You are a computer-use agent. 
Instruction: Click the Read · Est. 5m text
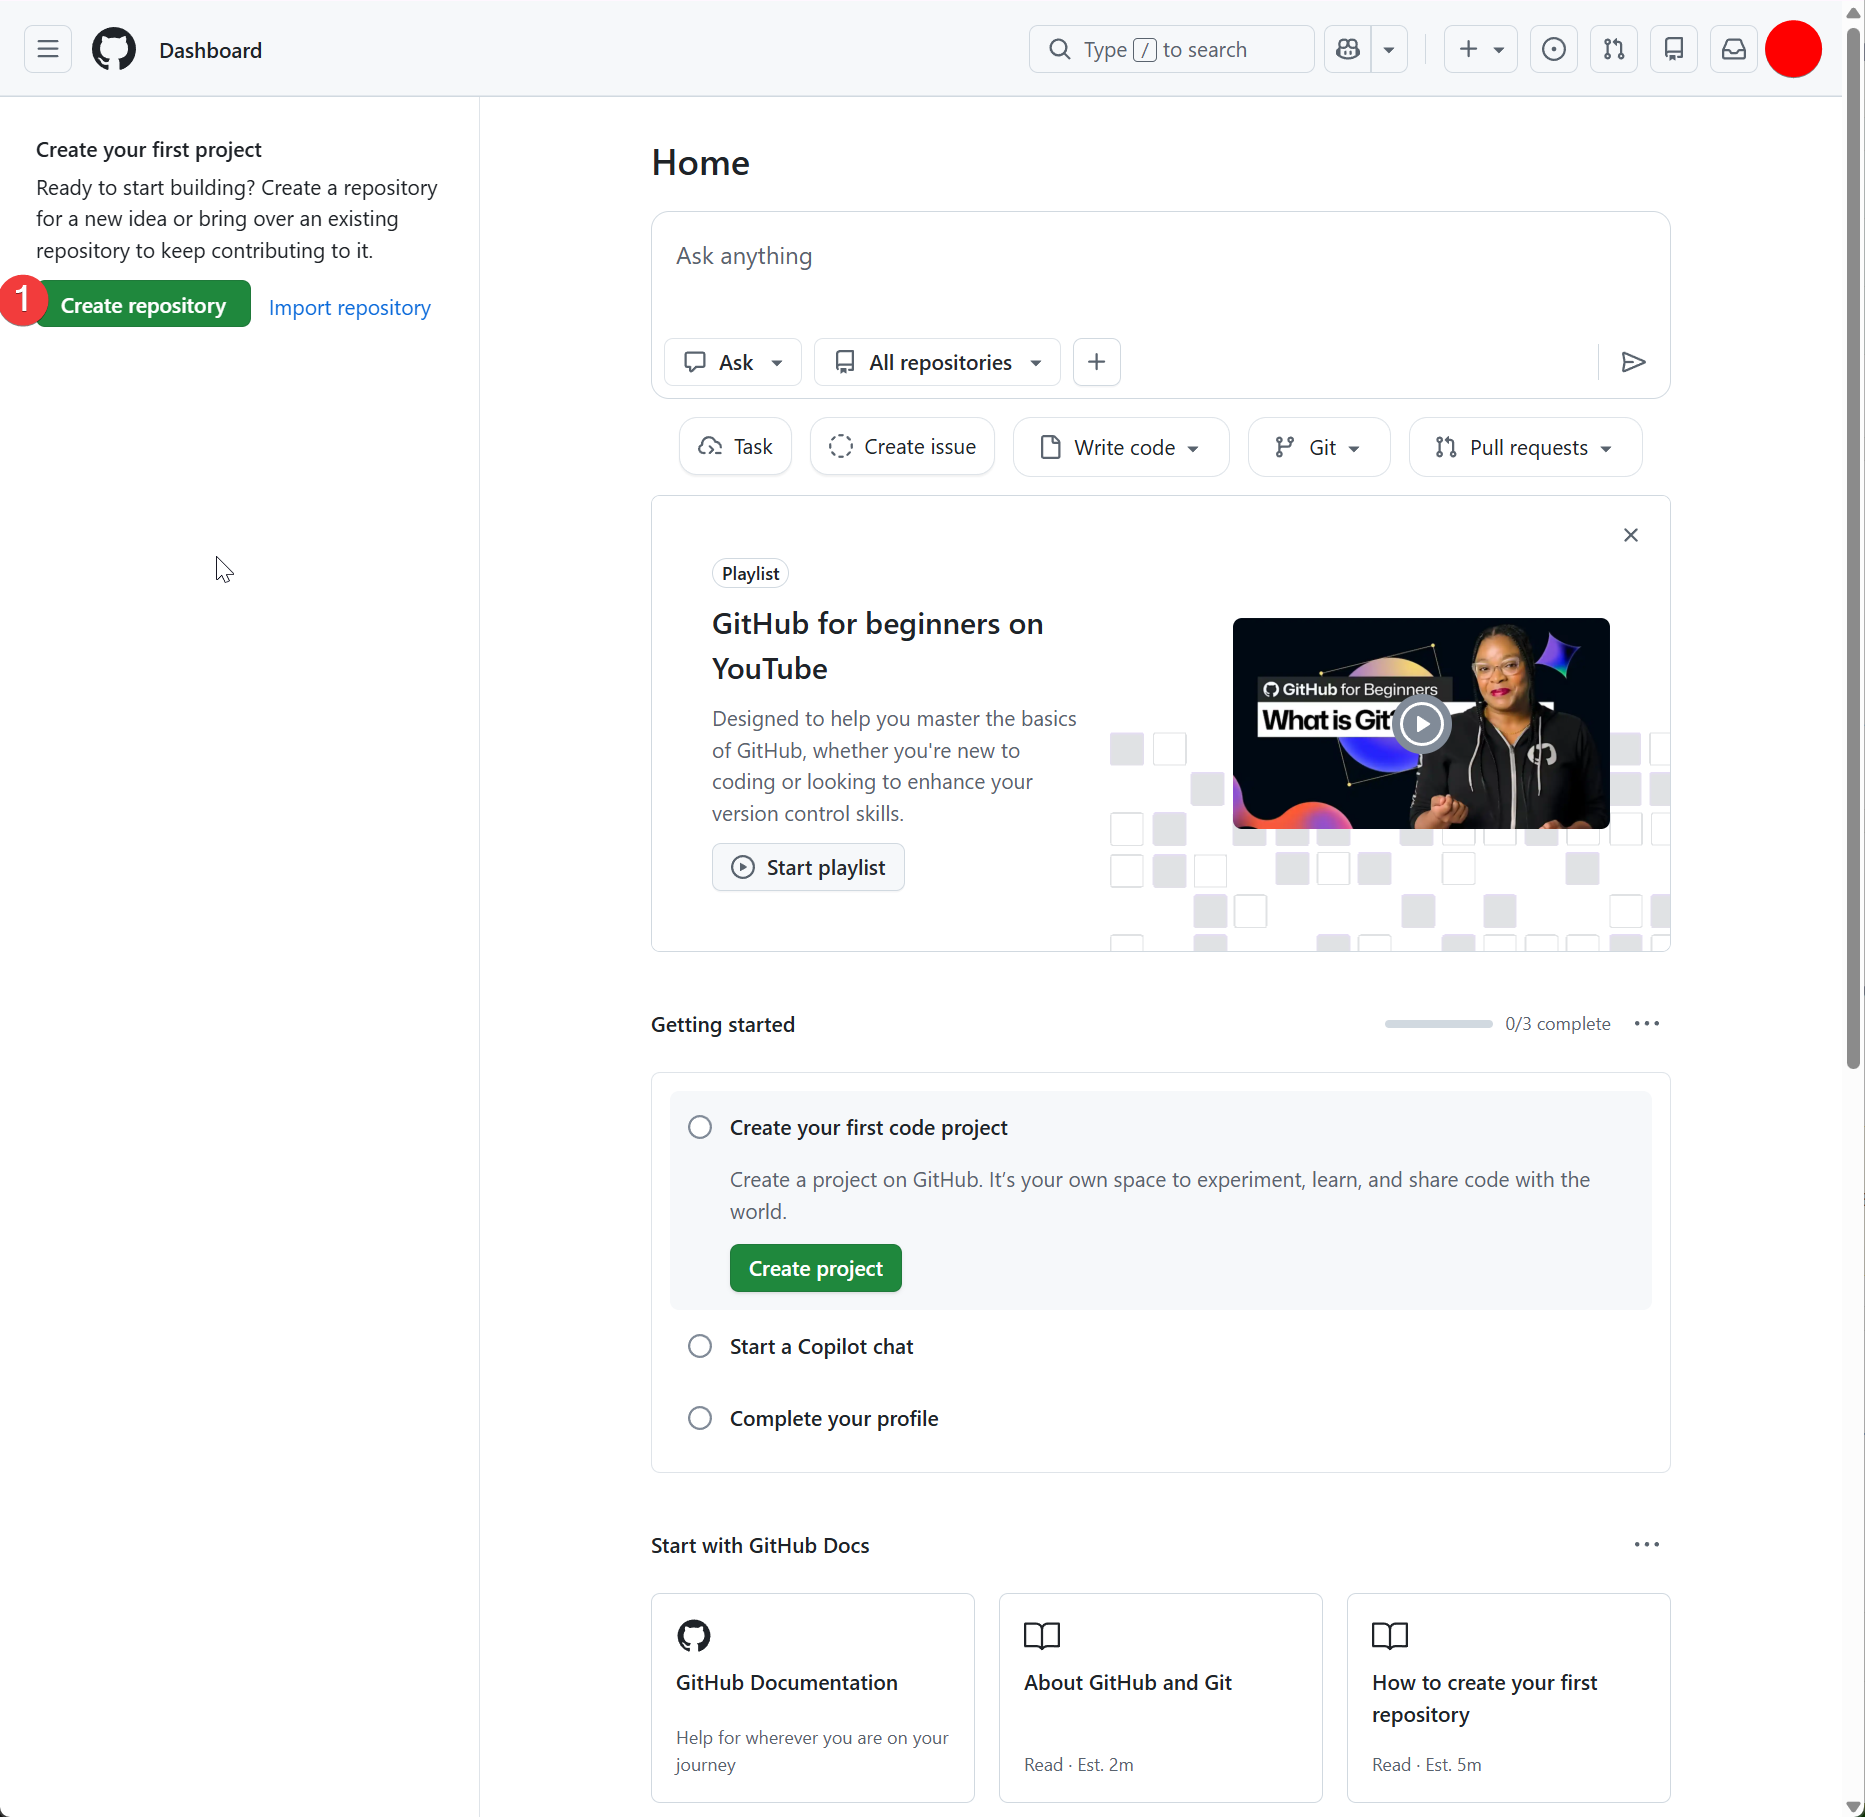click(x=1427, y=1765)
